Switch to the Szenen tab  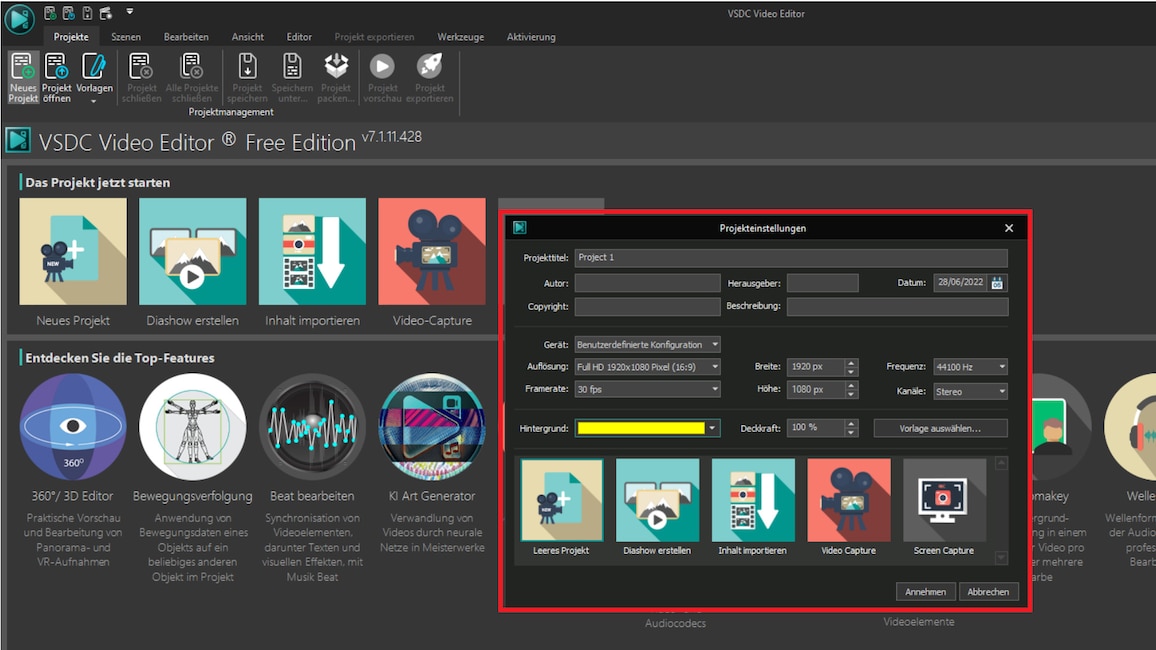(x=126, y=36)
